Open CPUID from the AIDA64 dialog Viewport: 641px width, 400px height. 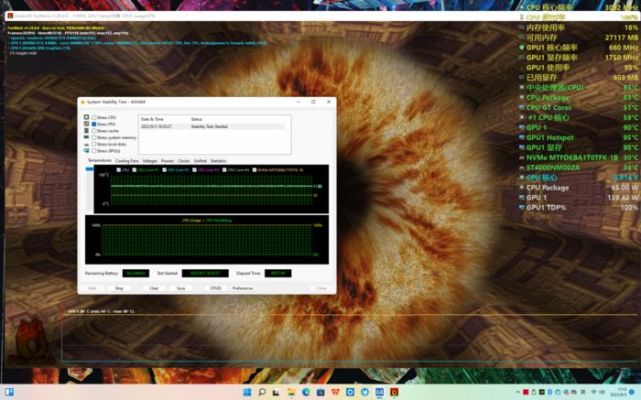coord(215,288)
